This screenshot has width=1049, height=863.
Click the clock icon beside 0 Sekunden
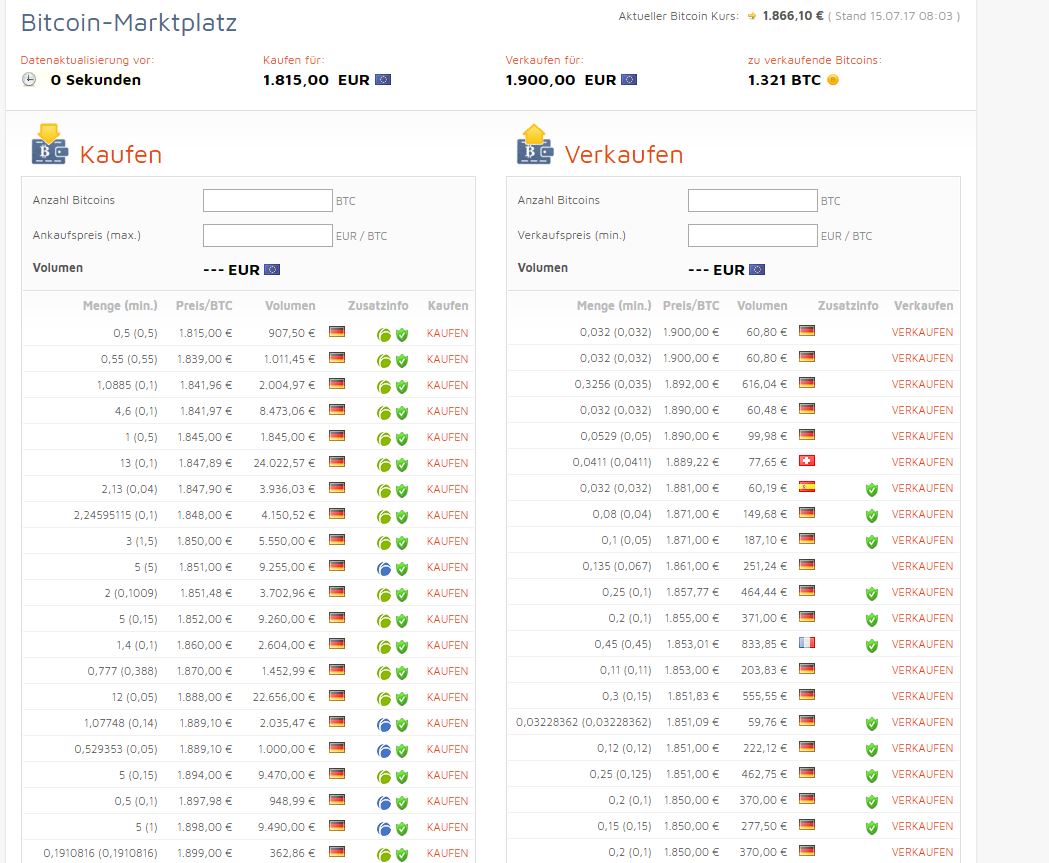click(29, 80)
